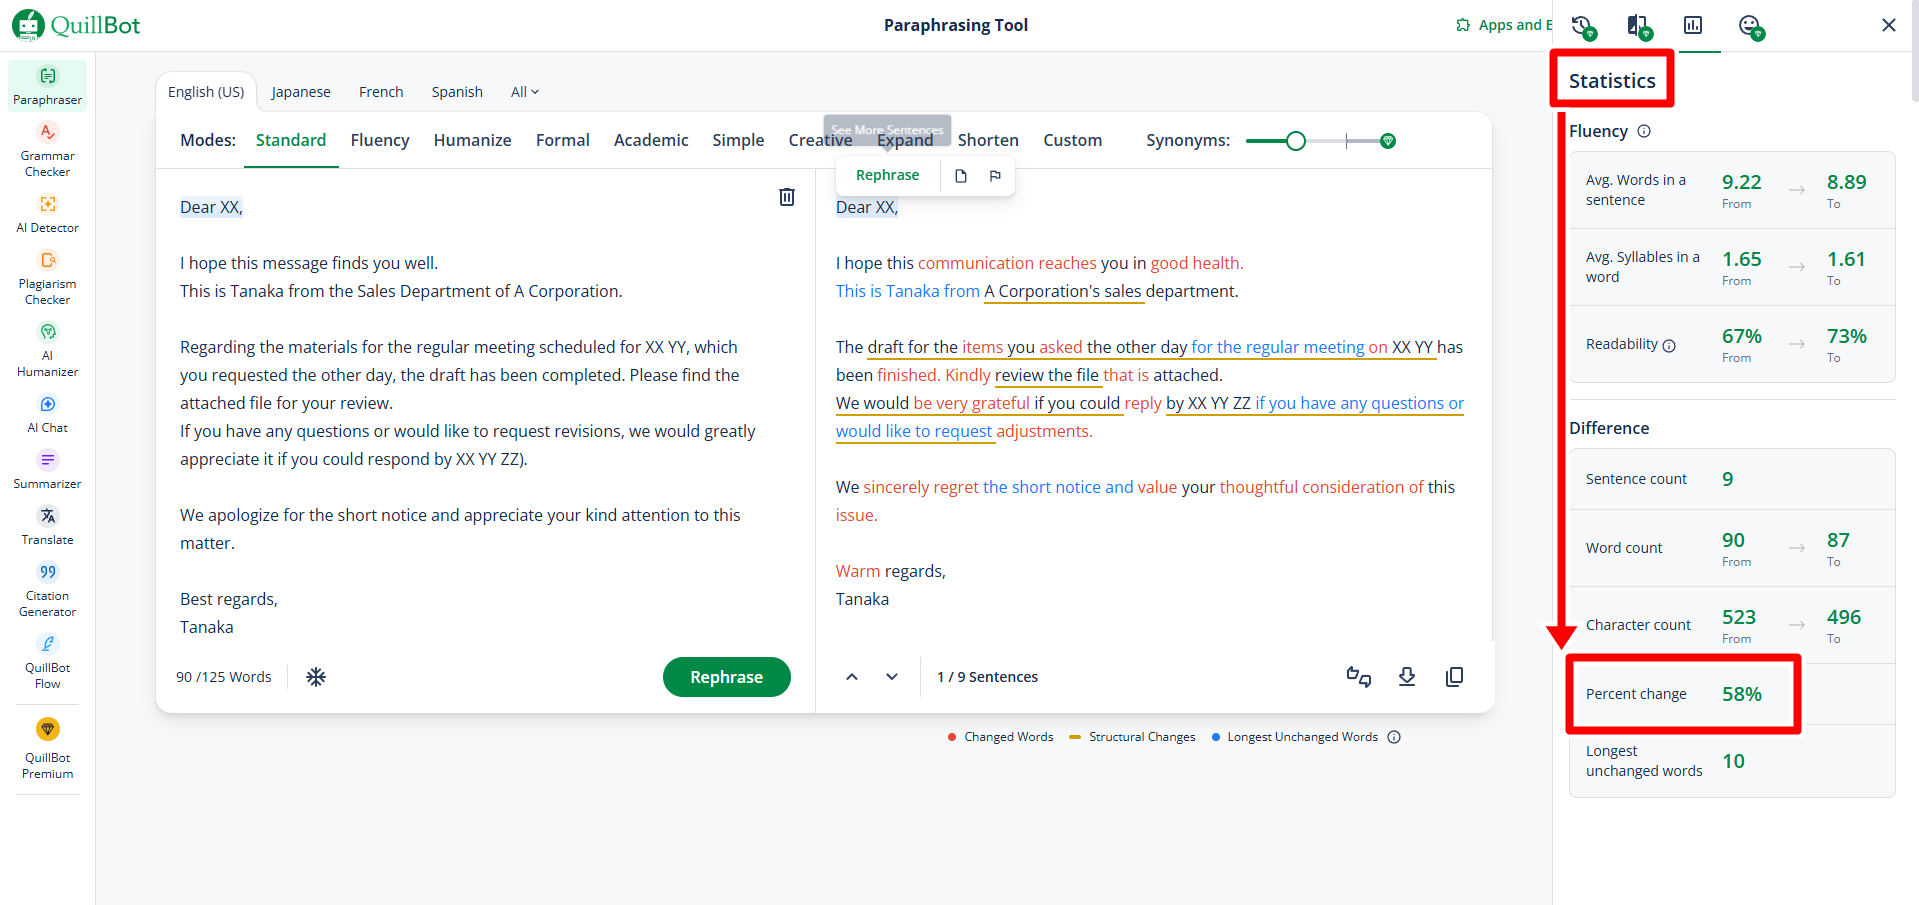
Task: Open the AI Chat sidebar tool
Action: pyautogui.click(x=47, y=414)
